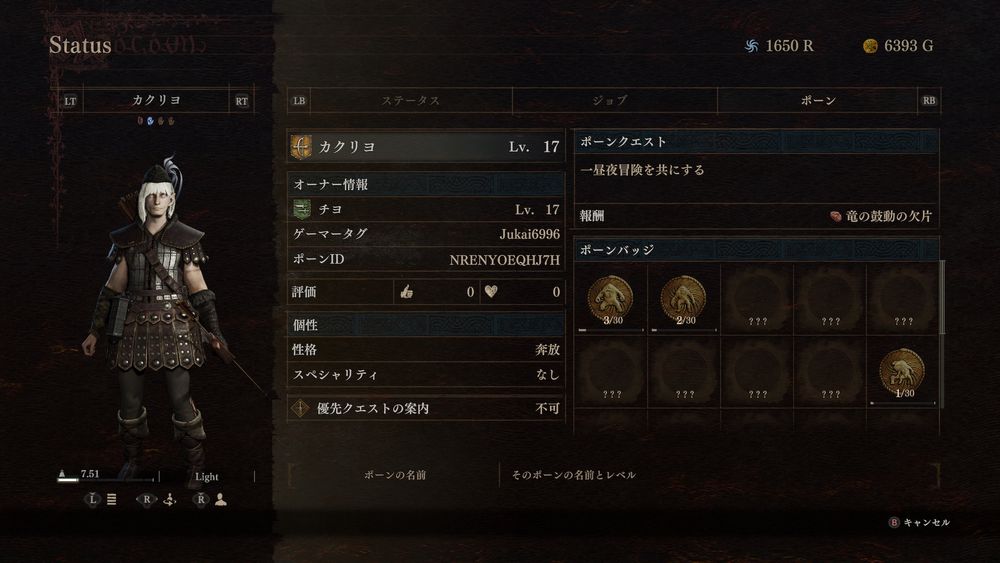The height and width of the screenshot is (563, 1000).
Task: Click the LT previous character button
Action: coord(70,101)
